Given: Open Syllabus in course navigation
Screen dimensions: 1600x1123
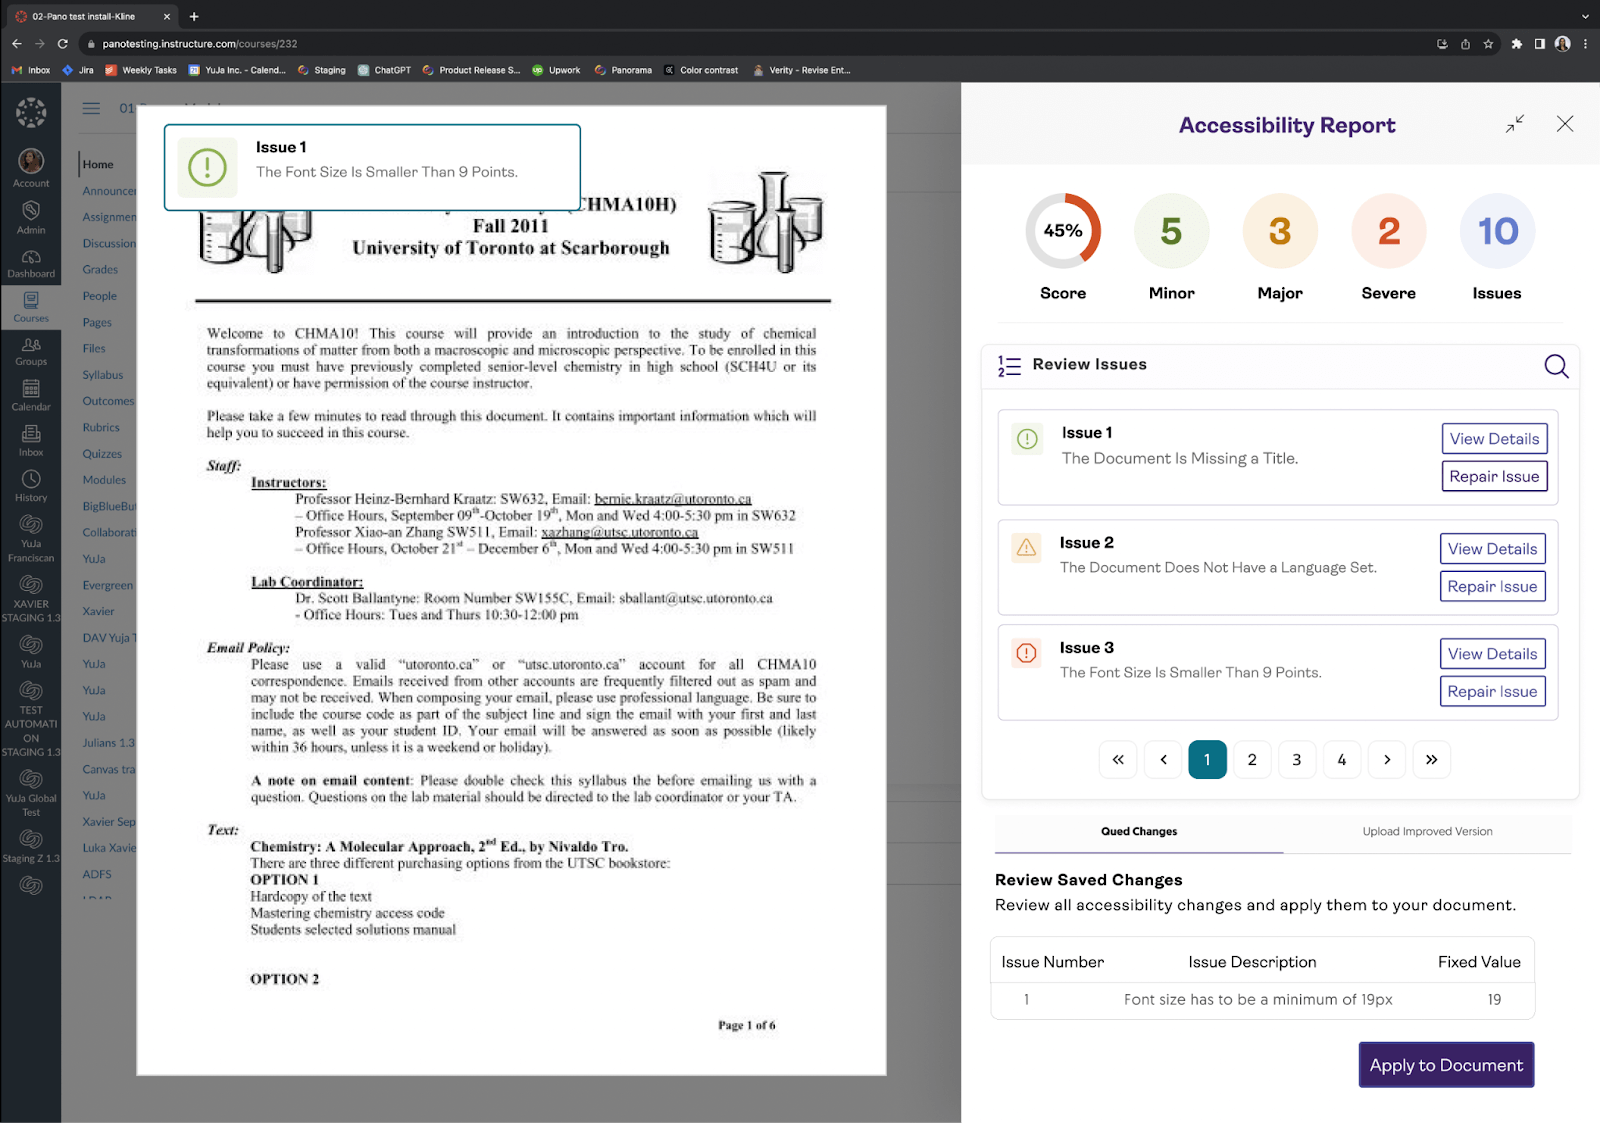Looking at the screenshot, I should point(103,375).
